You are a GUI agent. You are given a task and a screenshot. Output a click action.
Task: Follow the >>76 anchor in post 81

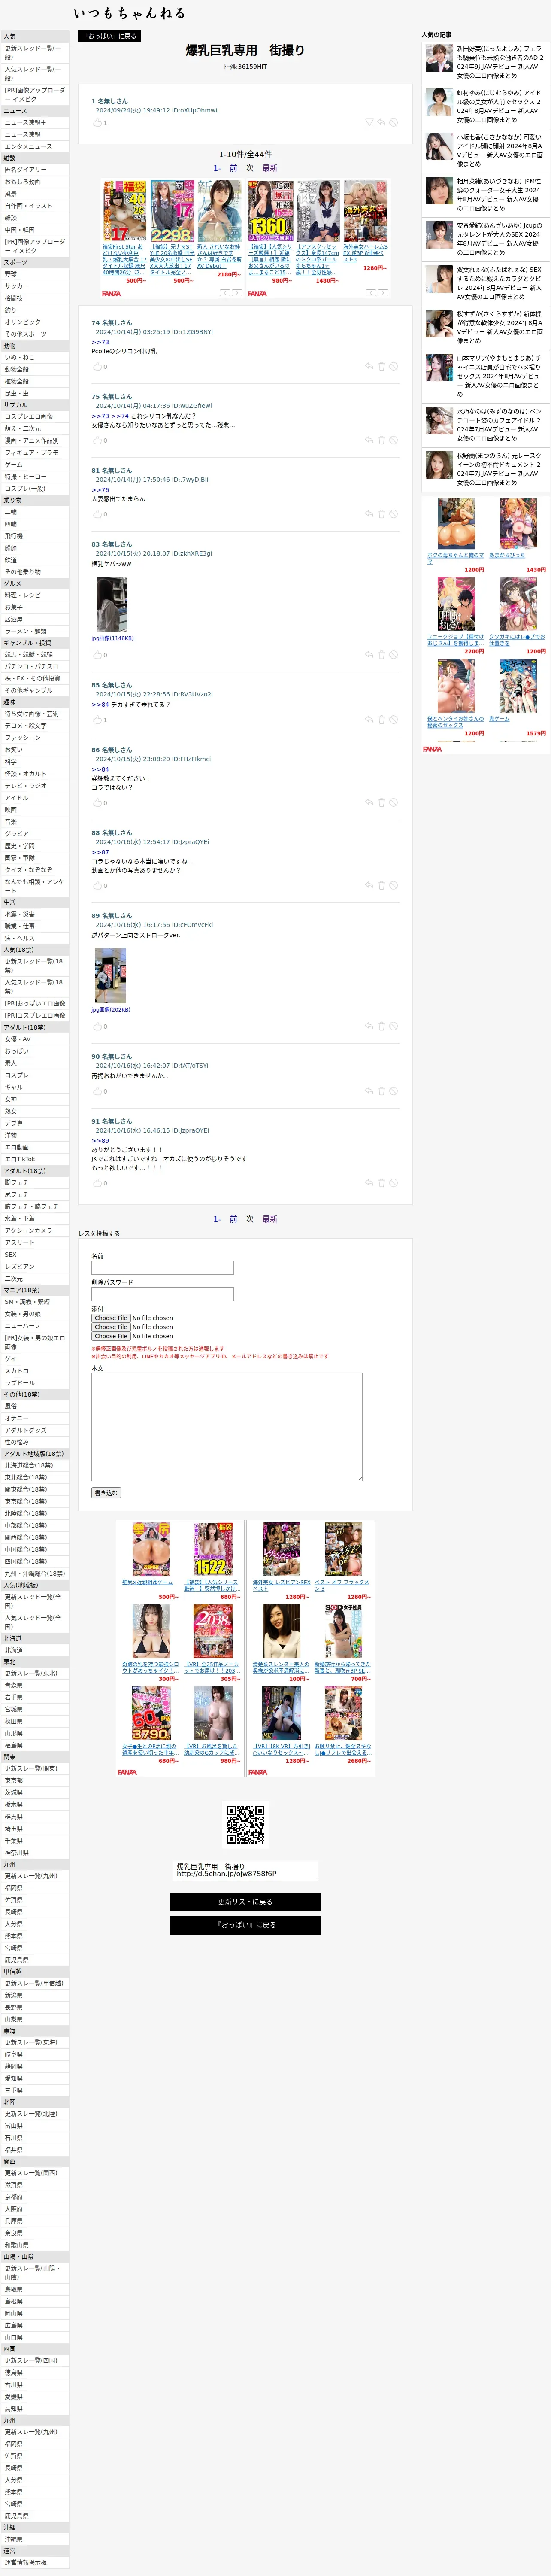(100, 490)
